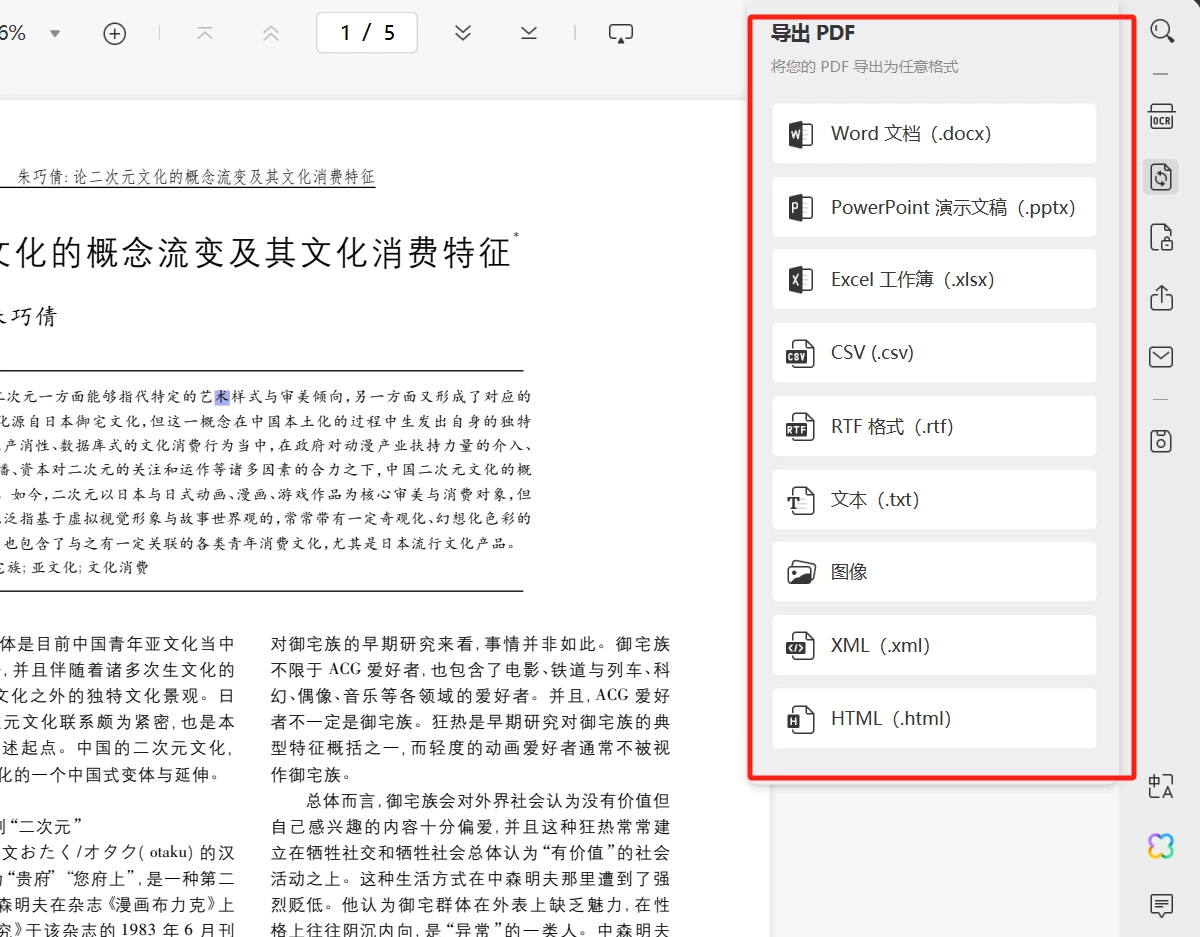Click the HTML file icon
This screenshot has height=937, width=1200.
pos(800,718)
